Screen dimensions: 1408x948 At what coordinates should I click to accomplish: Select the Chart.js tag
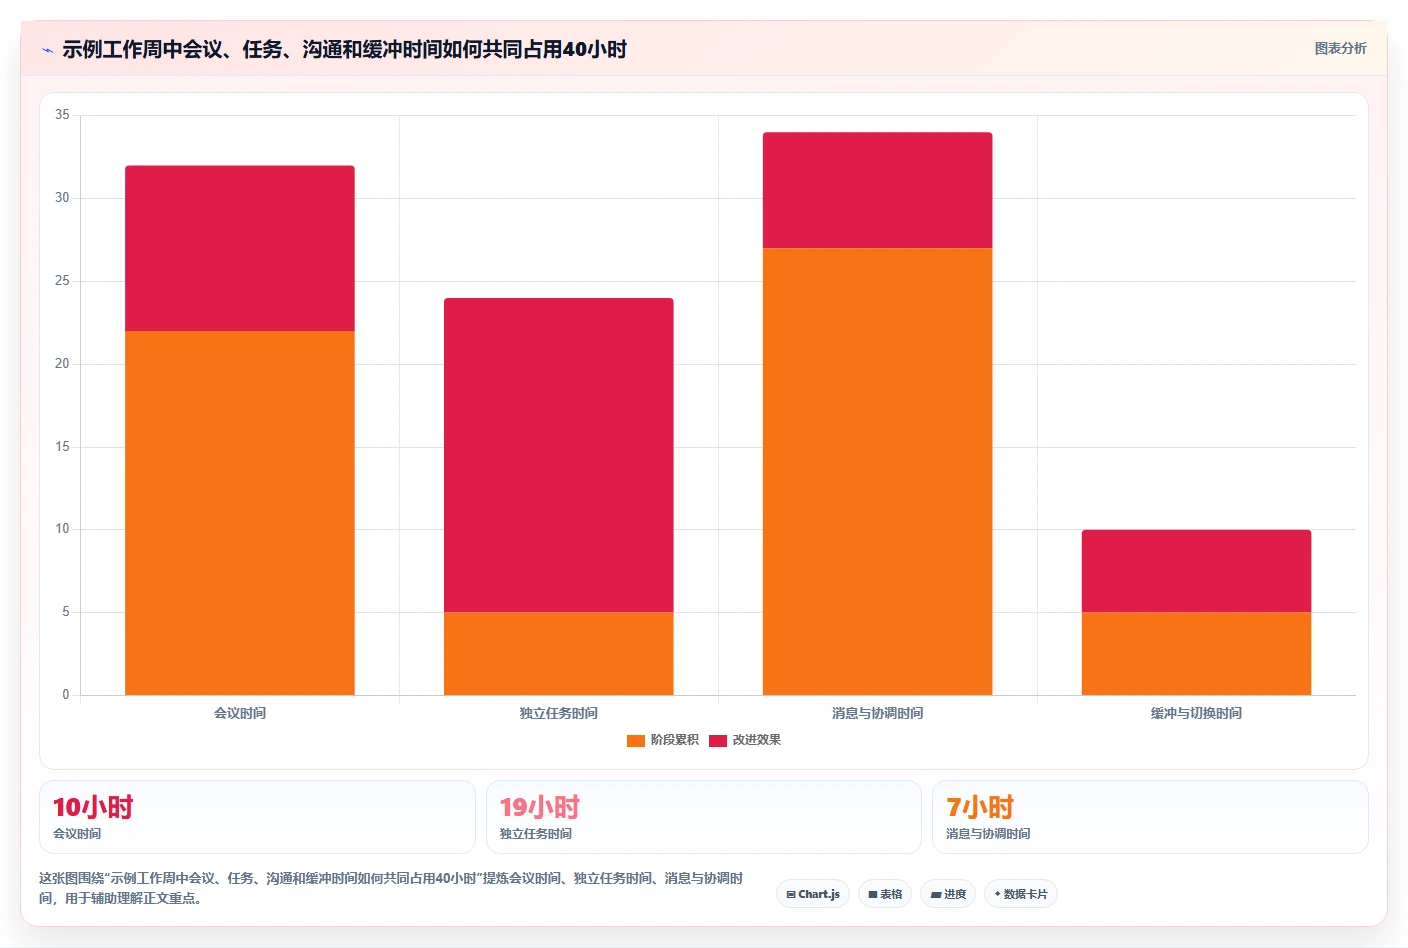tap(813, 894)
